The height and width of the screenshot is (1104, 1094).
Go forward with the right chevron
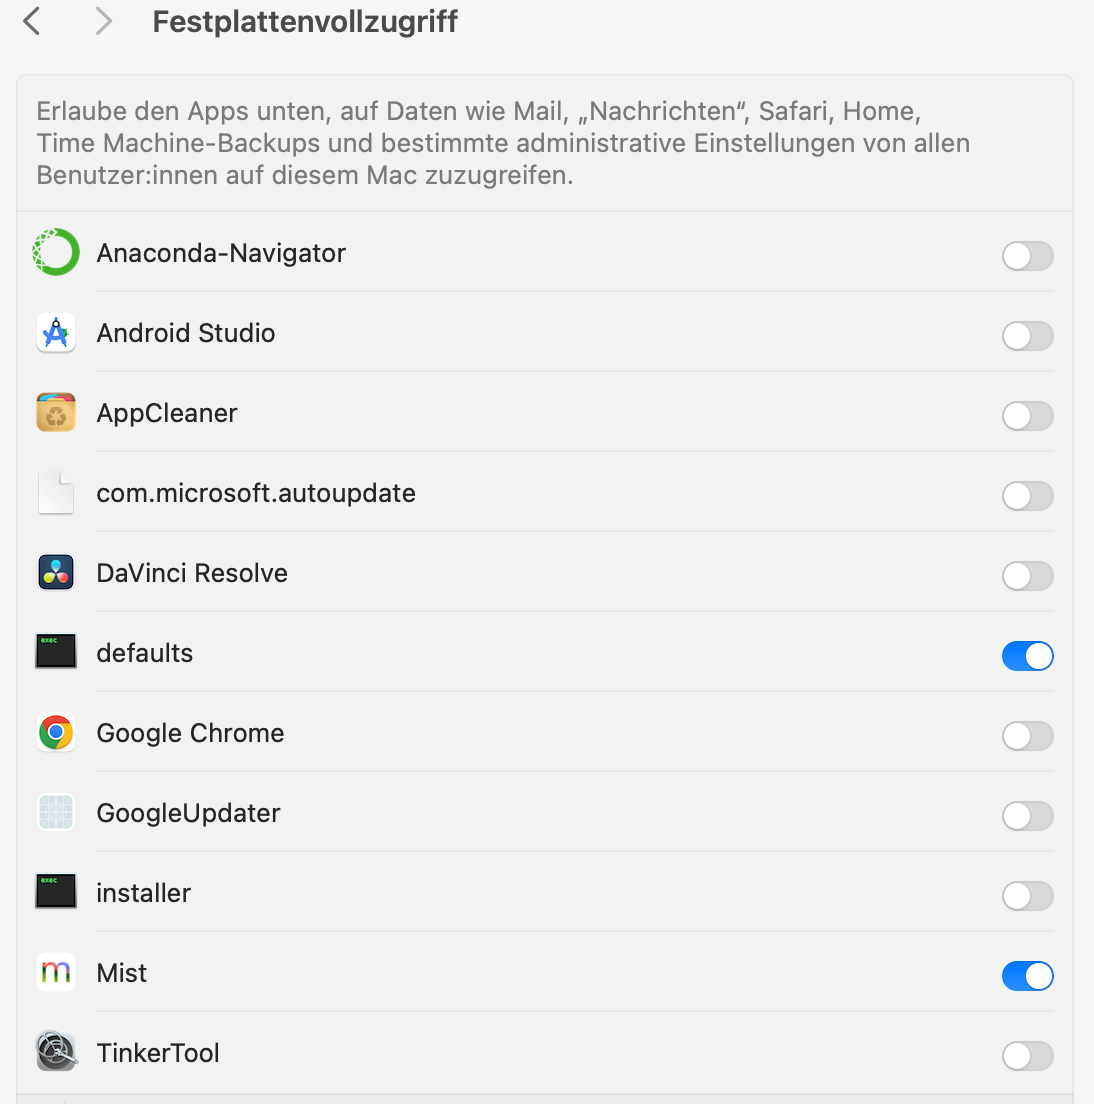point(103,21)
